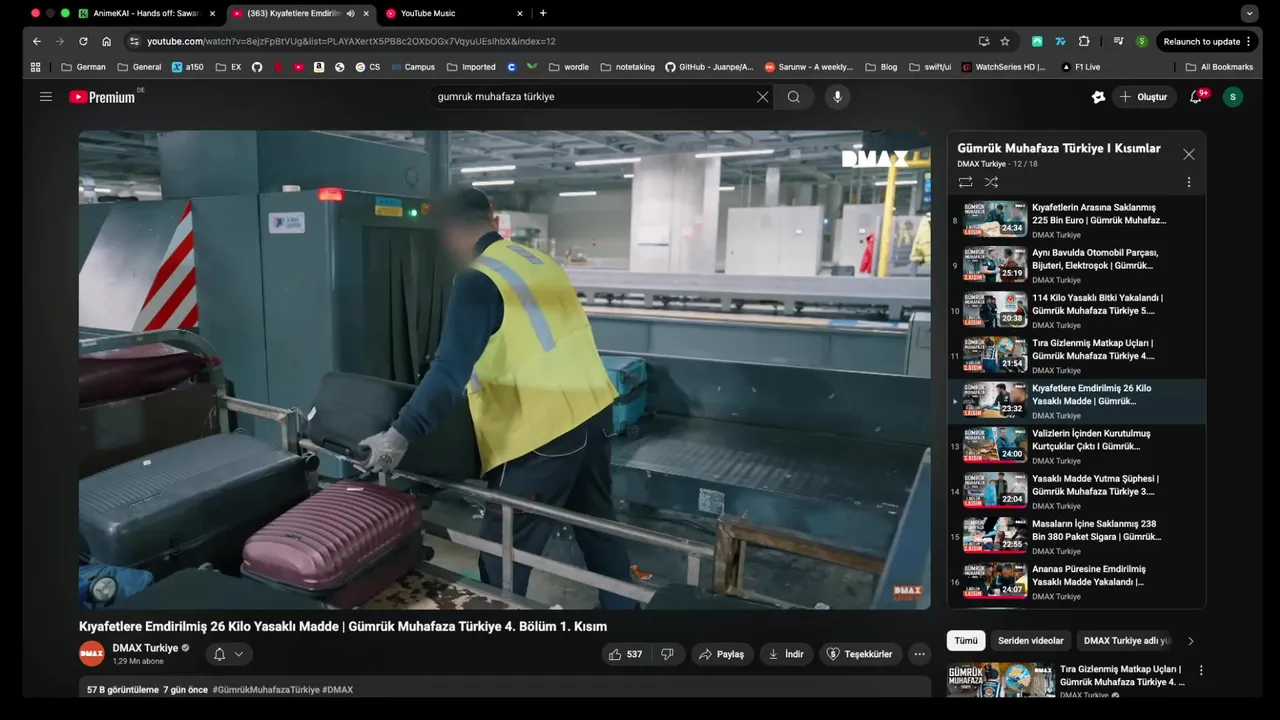Open the DMAX Turkiye channel avatar
The width and height of the screenshot is (1280, 720).
point(92,654)
